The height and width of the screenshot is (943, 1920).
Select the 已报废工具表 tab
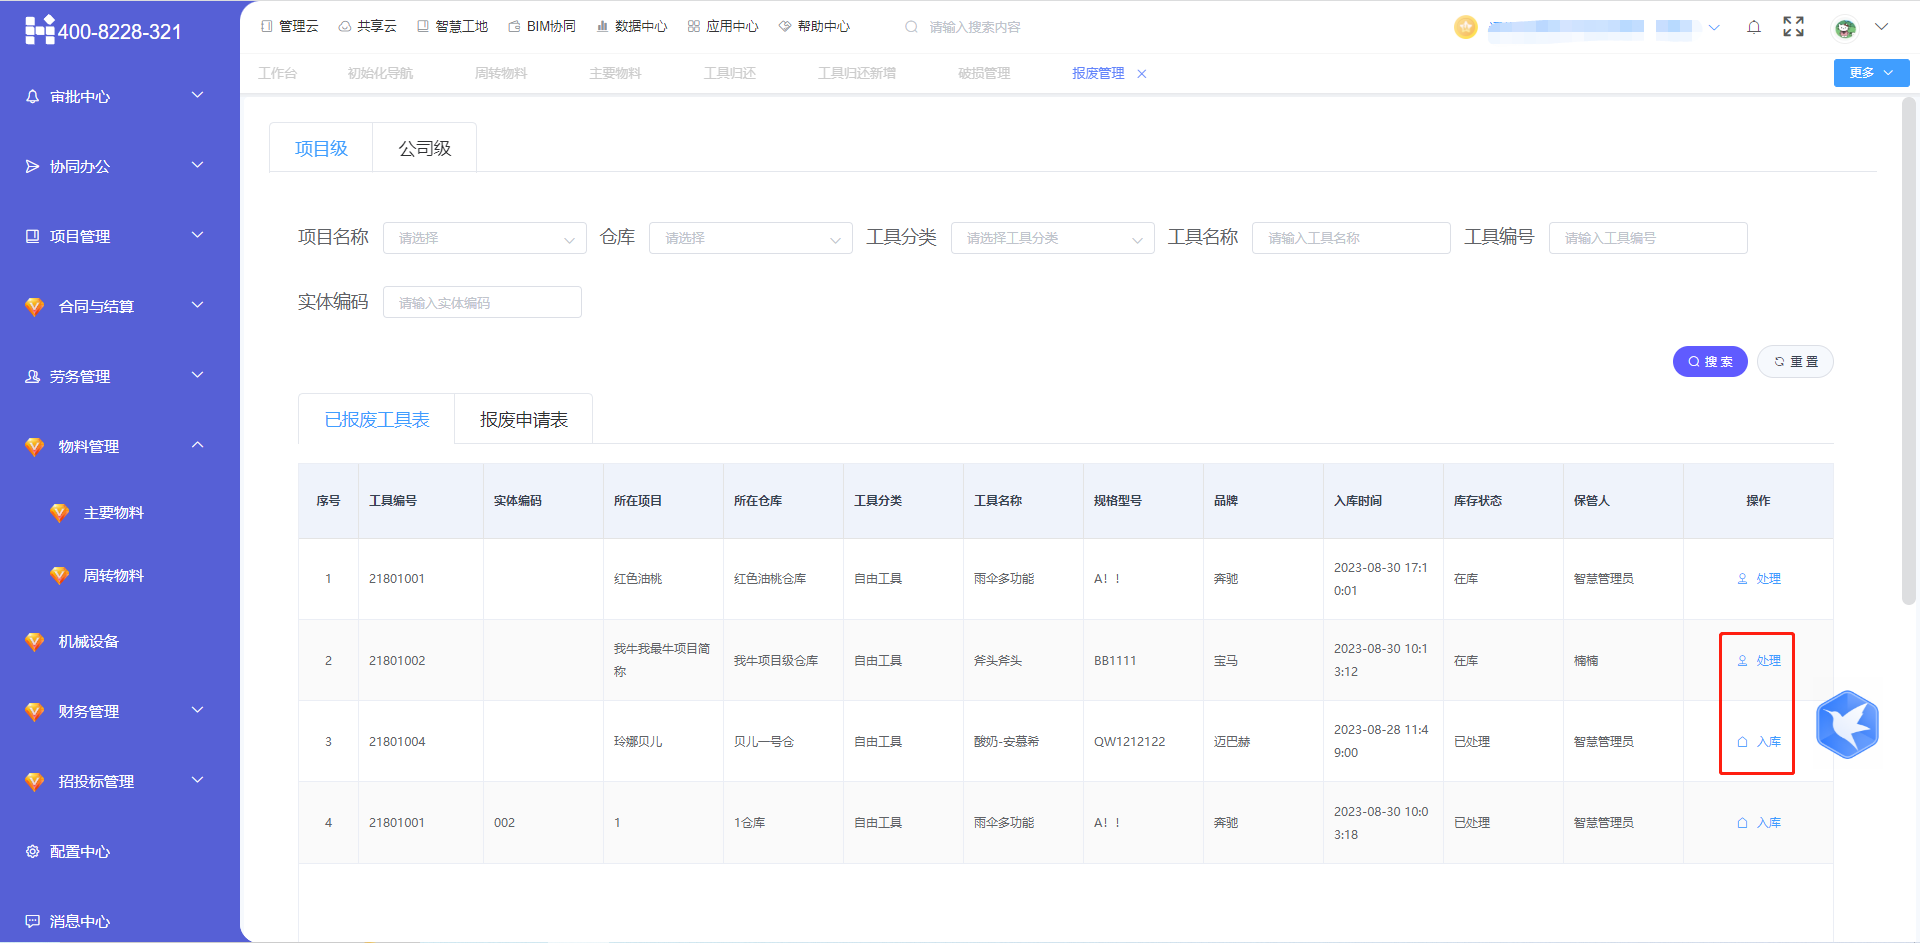pos(377,419)
